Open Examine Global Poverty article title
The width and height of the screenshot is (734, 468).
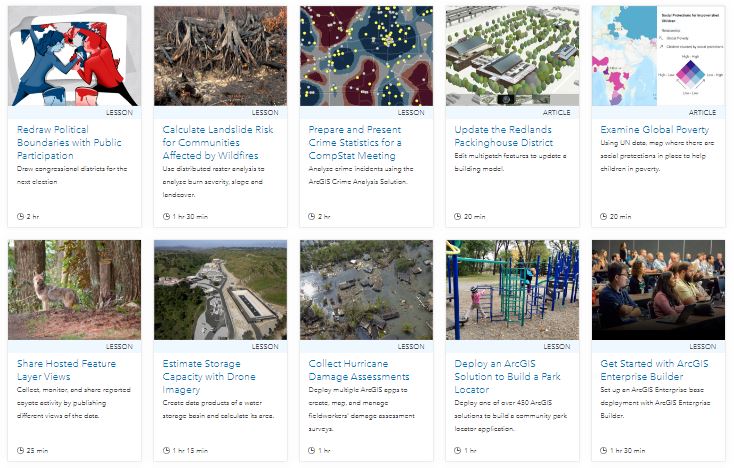pos(654,130)
